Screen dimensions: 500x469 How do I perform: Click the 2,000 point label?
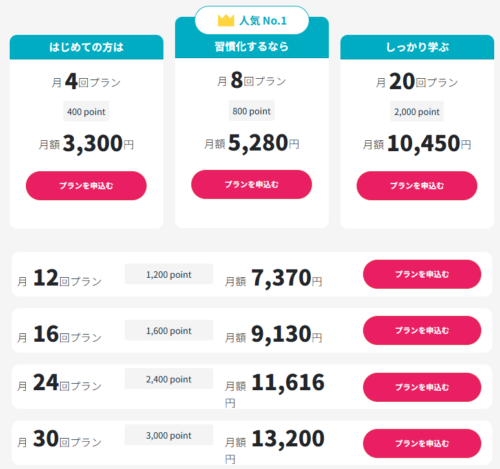tap(417, 111)
